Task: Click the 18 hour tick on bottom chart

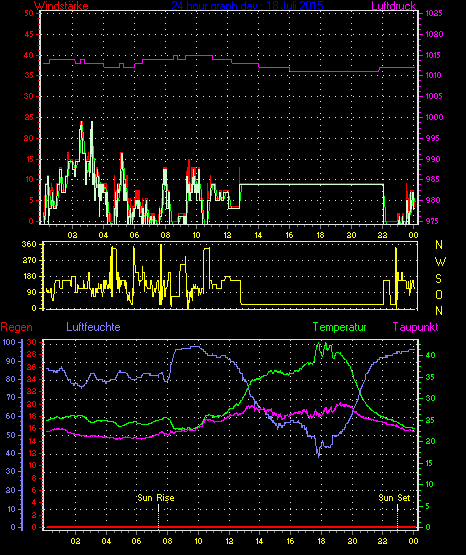Action: pyautogui.click(x=321, y=541)
